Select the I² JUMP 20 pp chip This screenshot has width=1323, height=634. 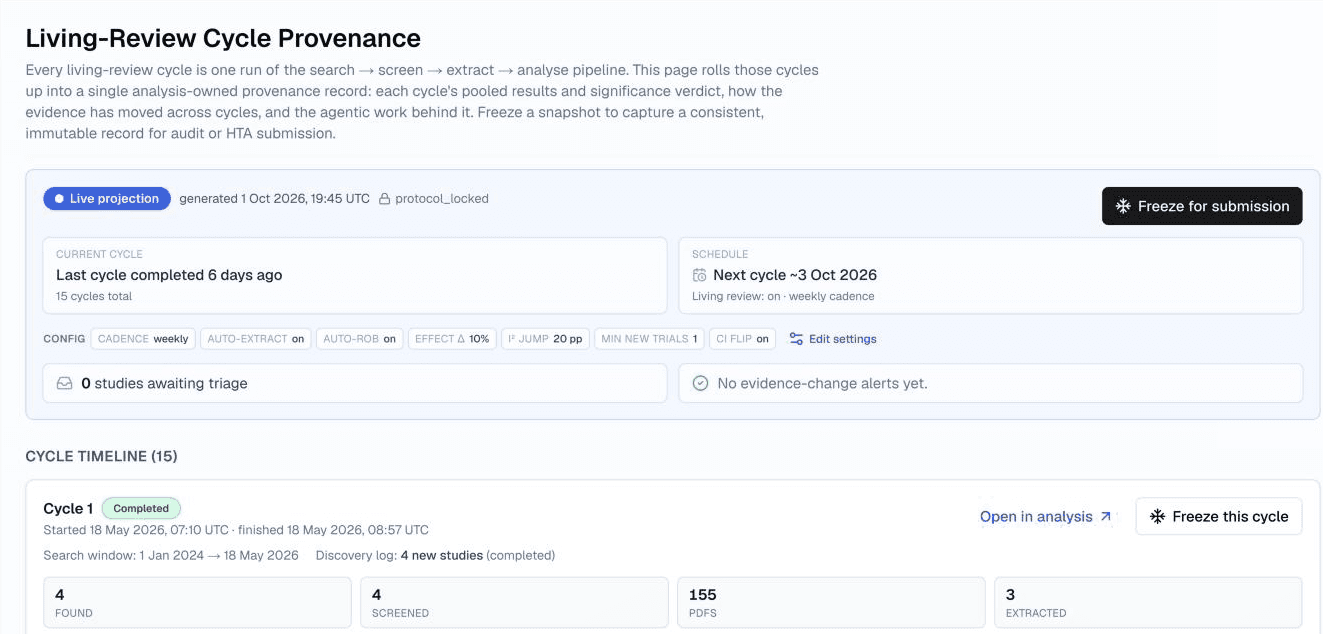(545, 339)
